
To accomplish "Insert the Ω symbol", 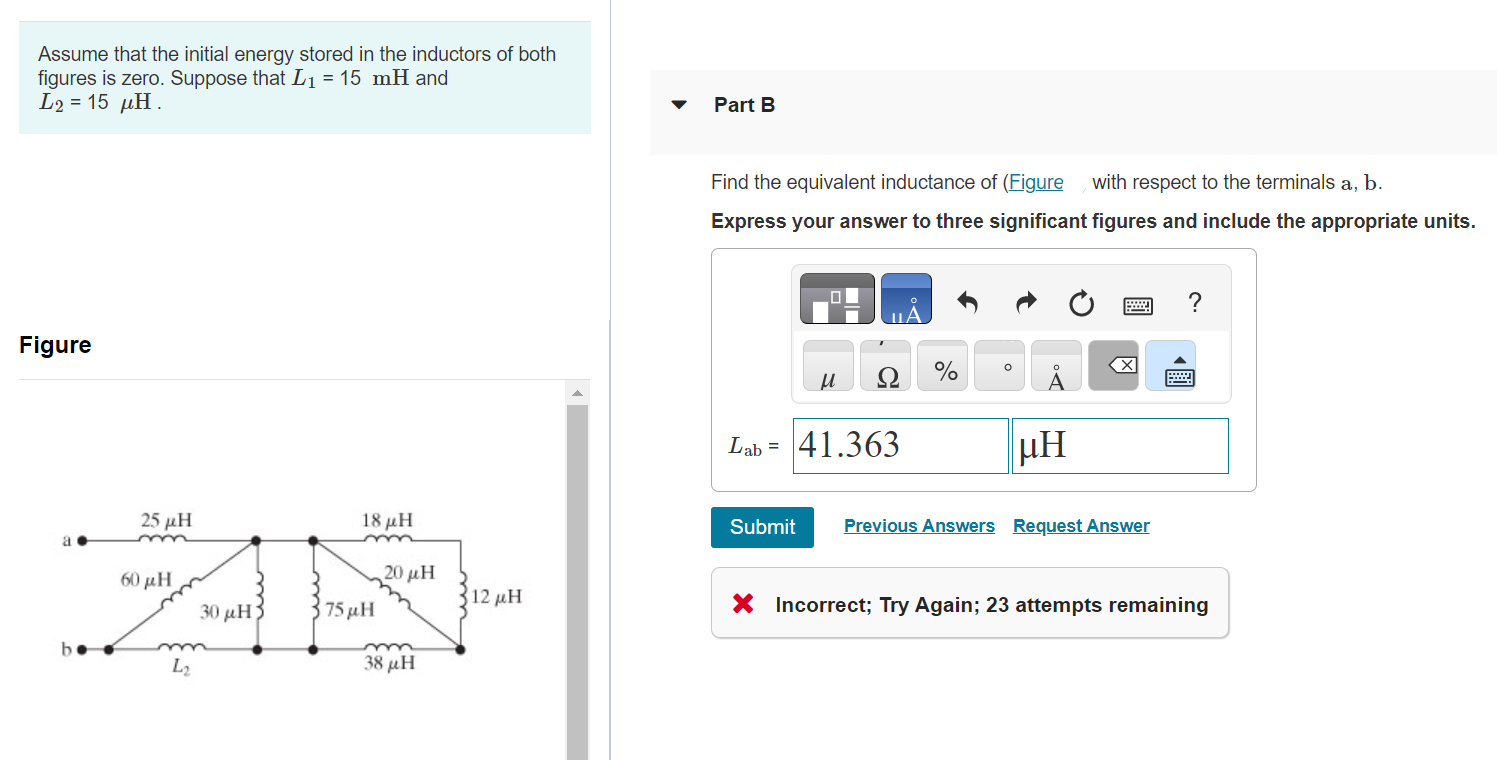I will [x=885, y=365].
